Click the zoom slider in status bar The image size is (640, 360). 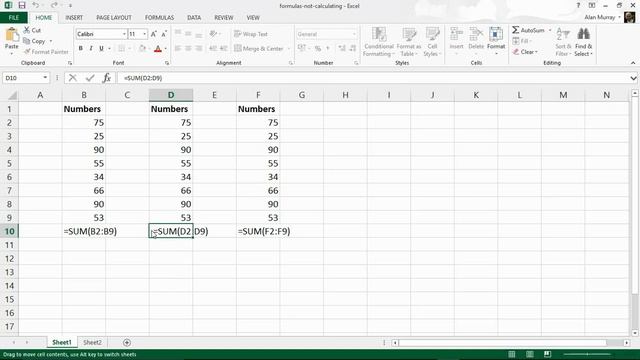(588, 354)
